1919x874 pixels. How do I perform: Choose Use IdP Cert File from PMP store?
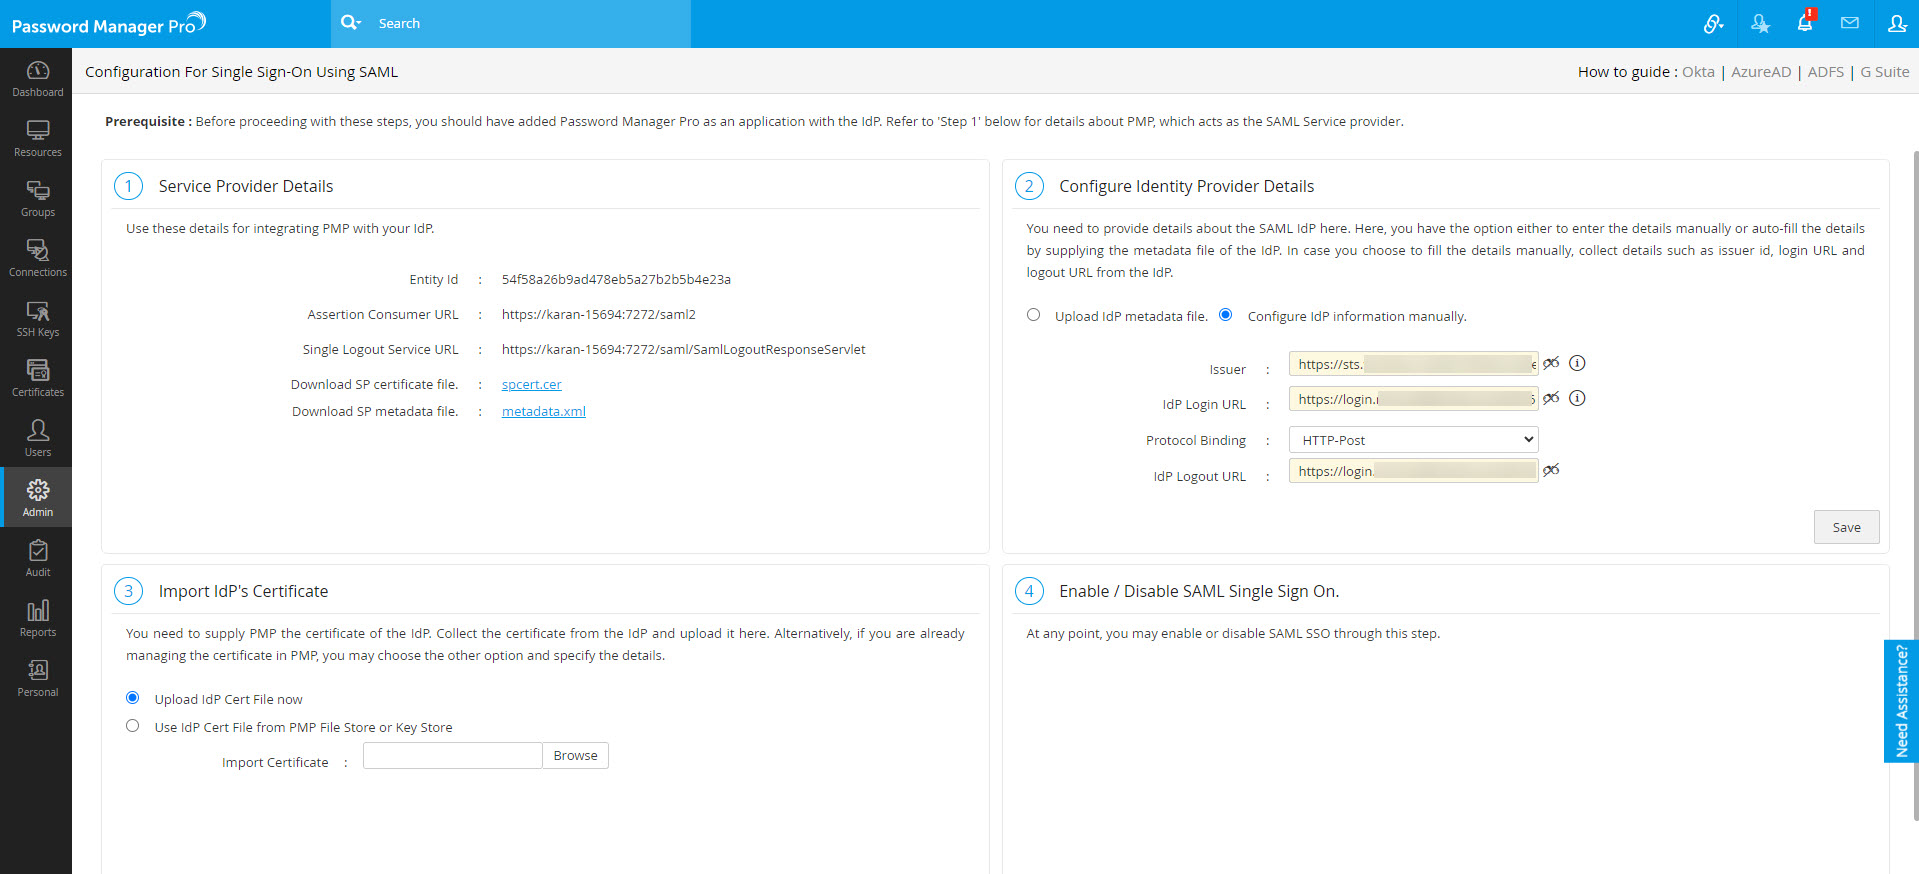coord(133,726)
